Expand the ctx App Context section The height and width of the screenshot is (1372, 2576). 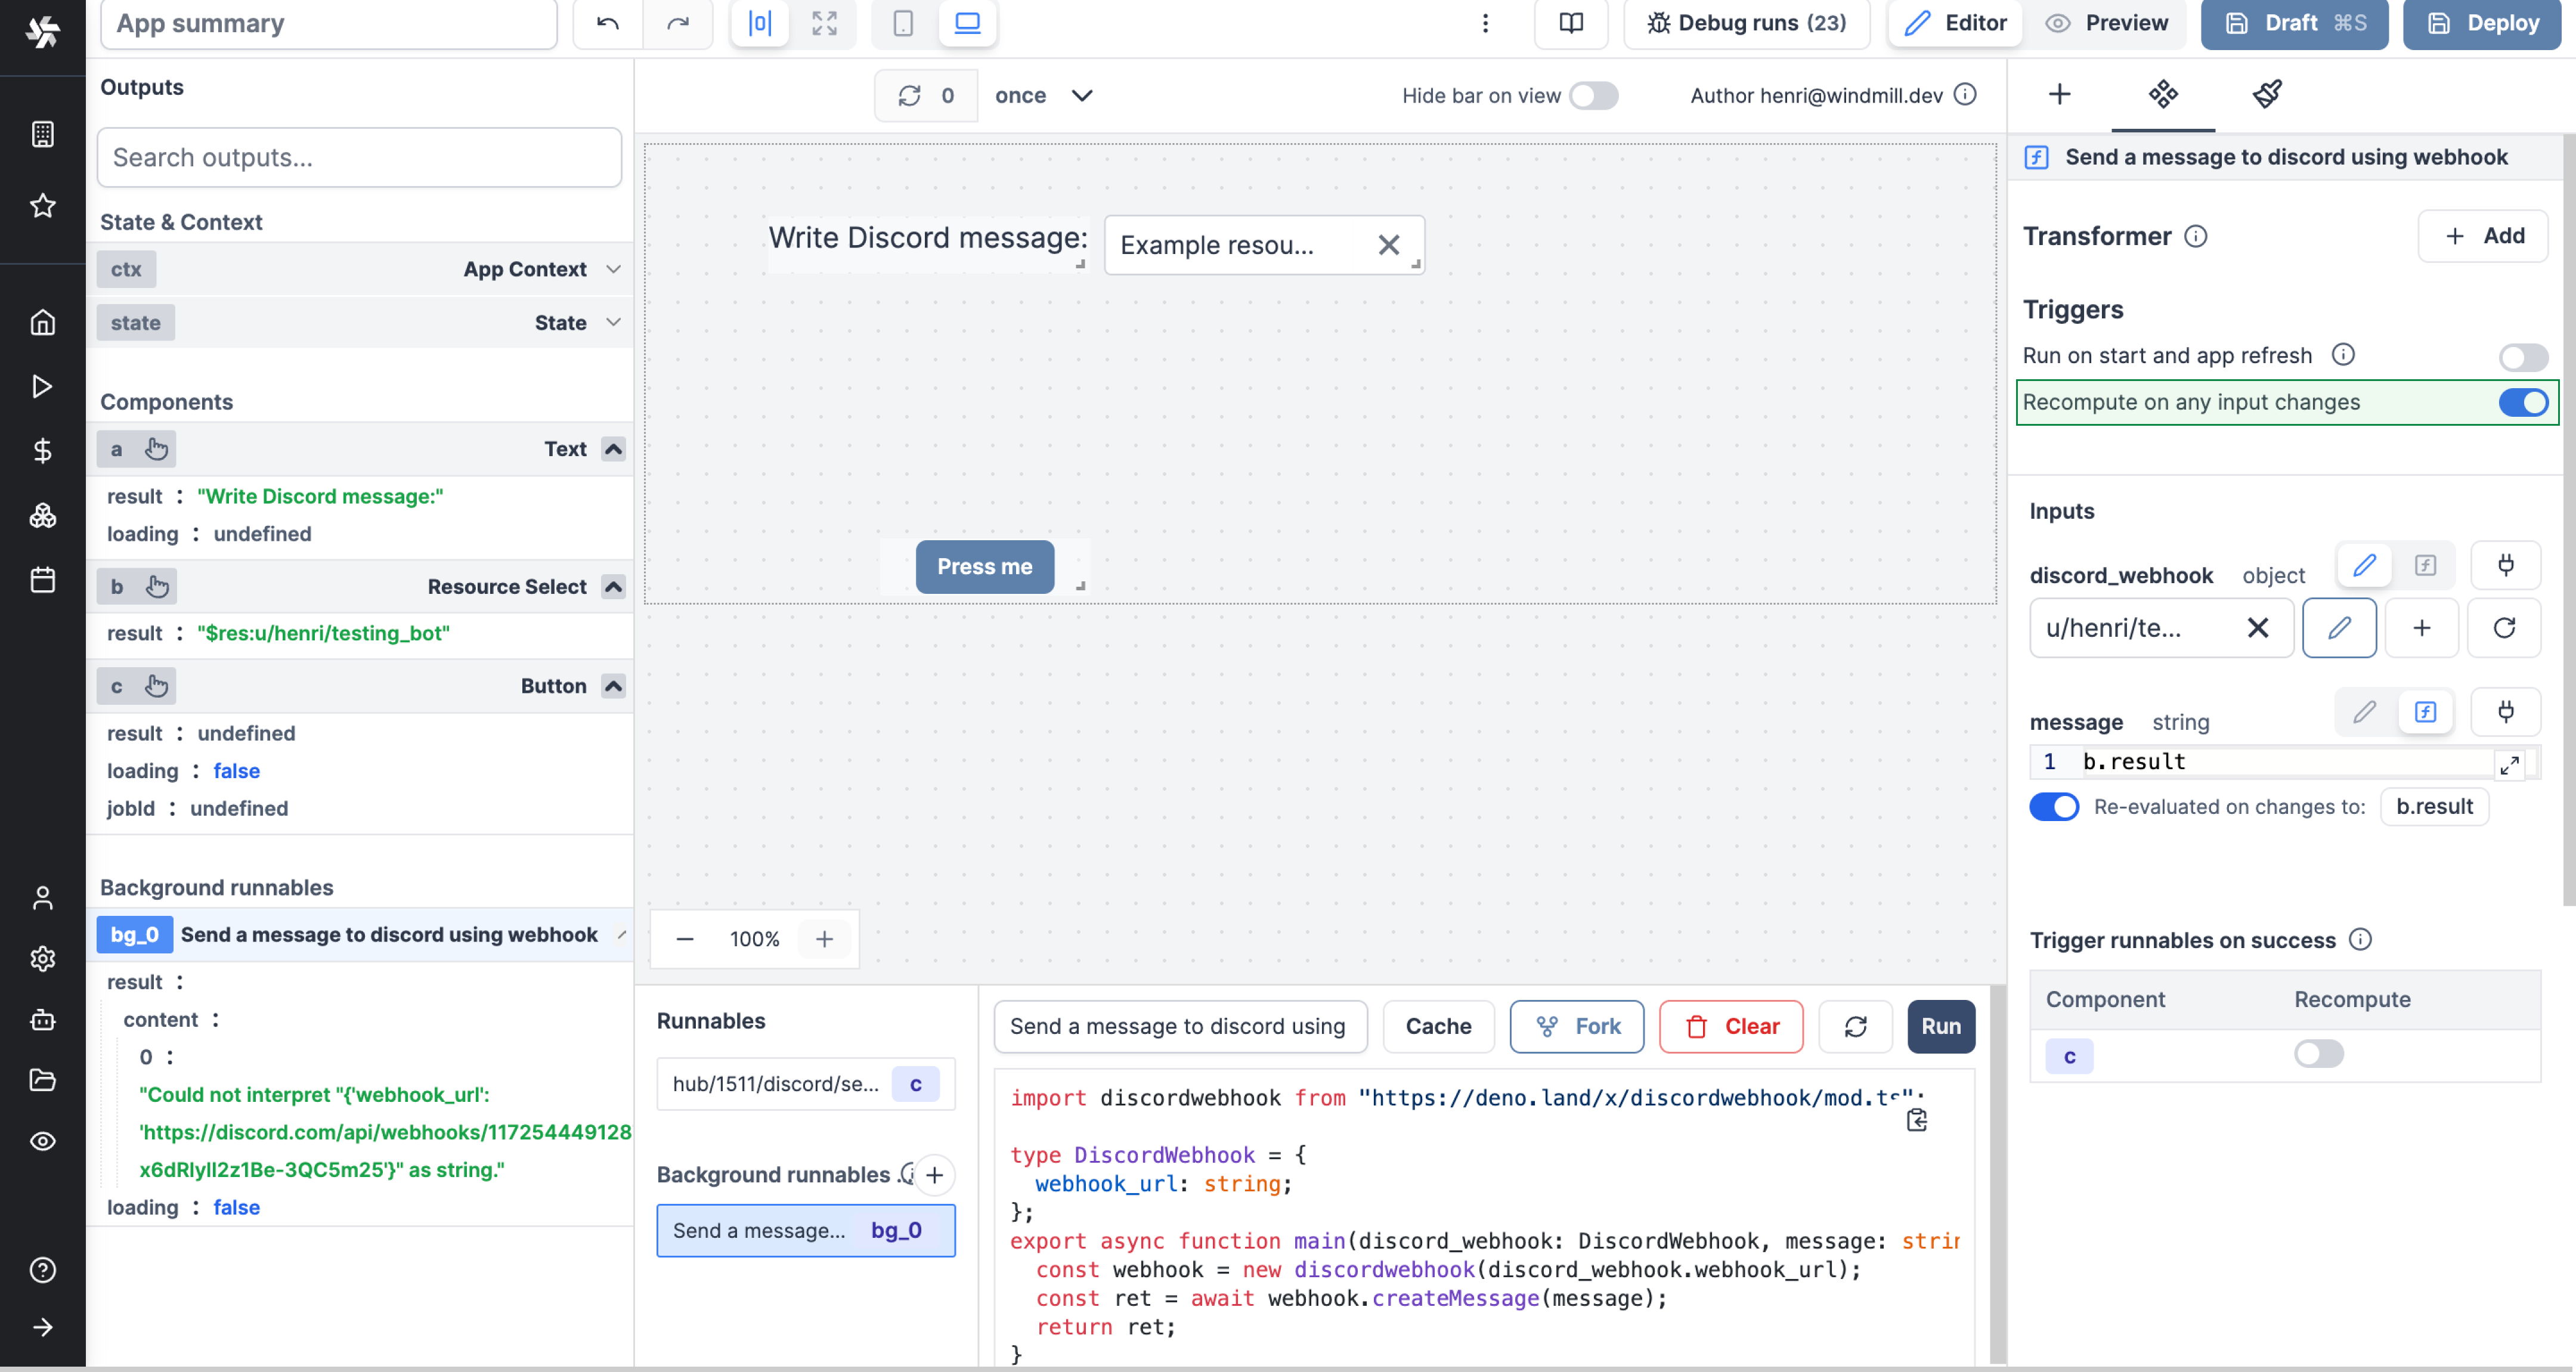tap(613, 269)
